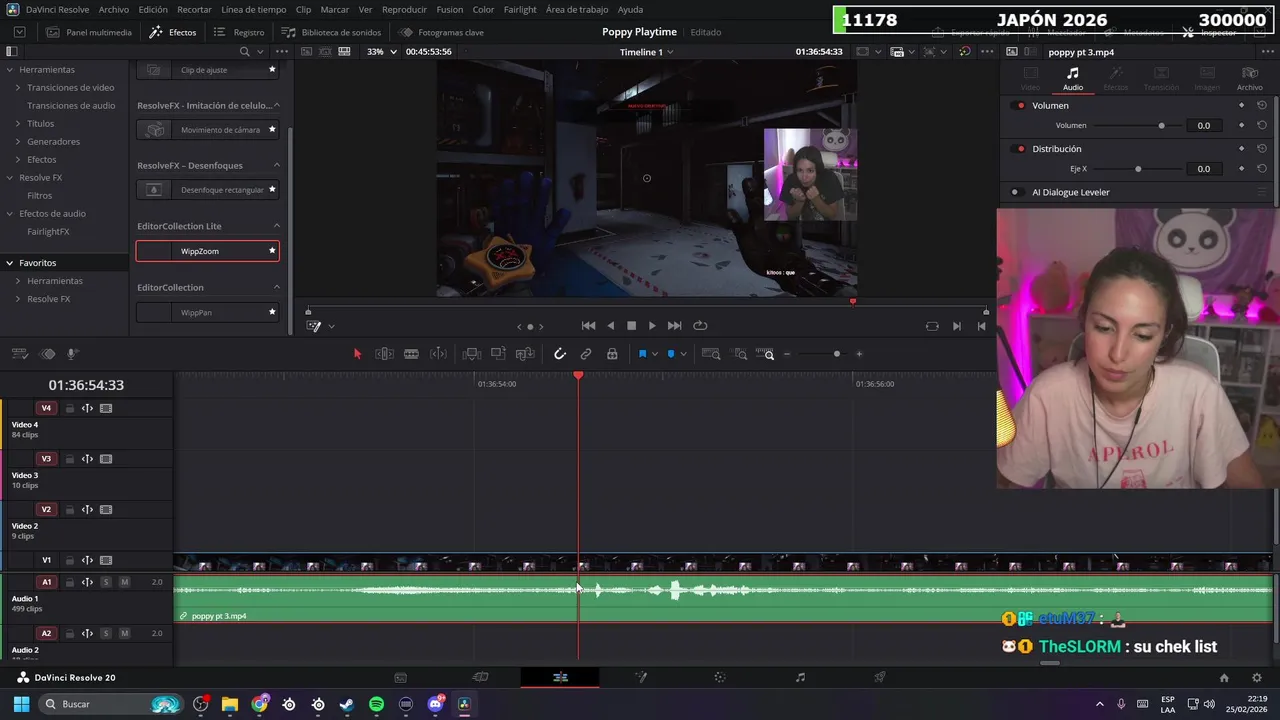Open the Fairlight page icon

click(x=800, y=677)
